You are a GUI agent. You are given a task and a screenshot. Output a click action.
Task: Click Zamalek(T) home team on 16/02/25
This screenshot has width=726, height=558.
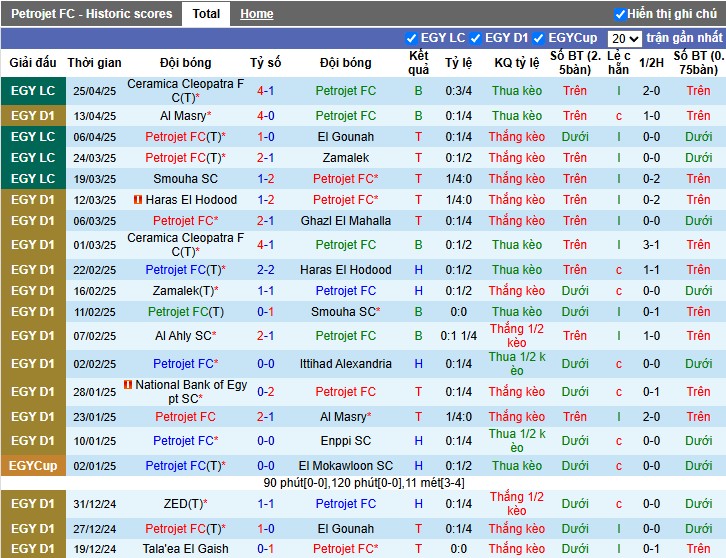click(x=185, y=291)
